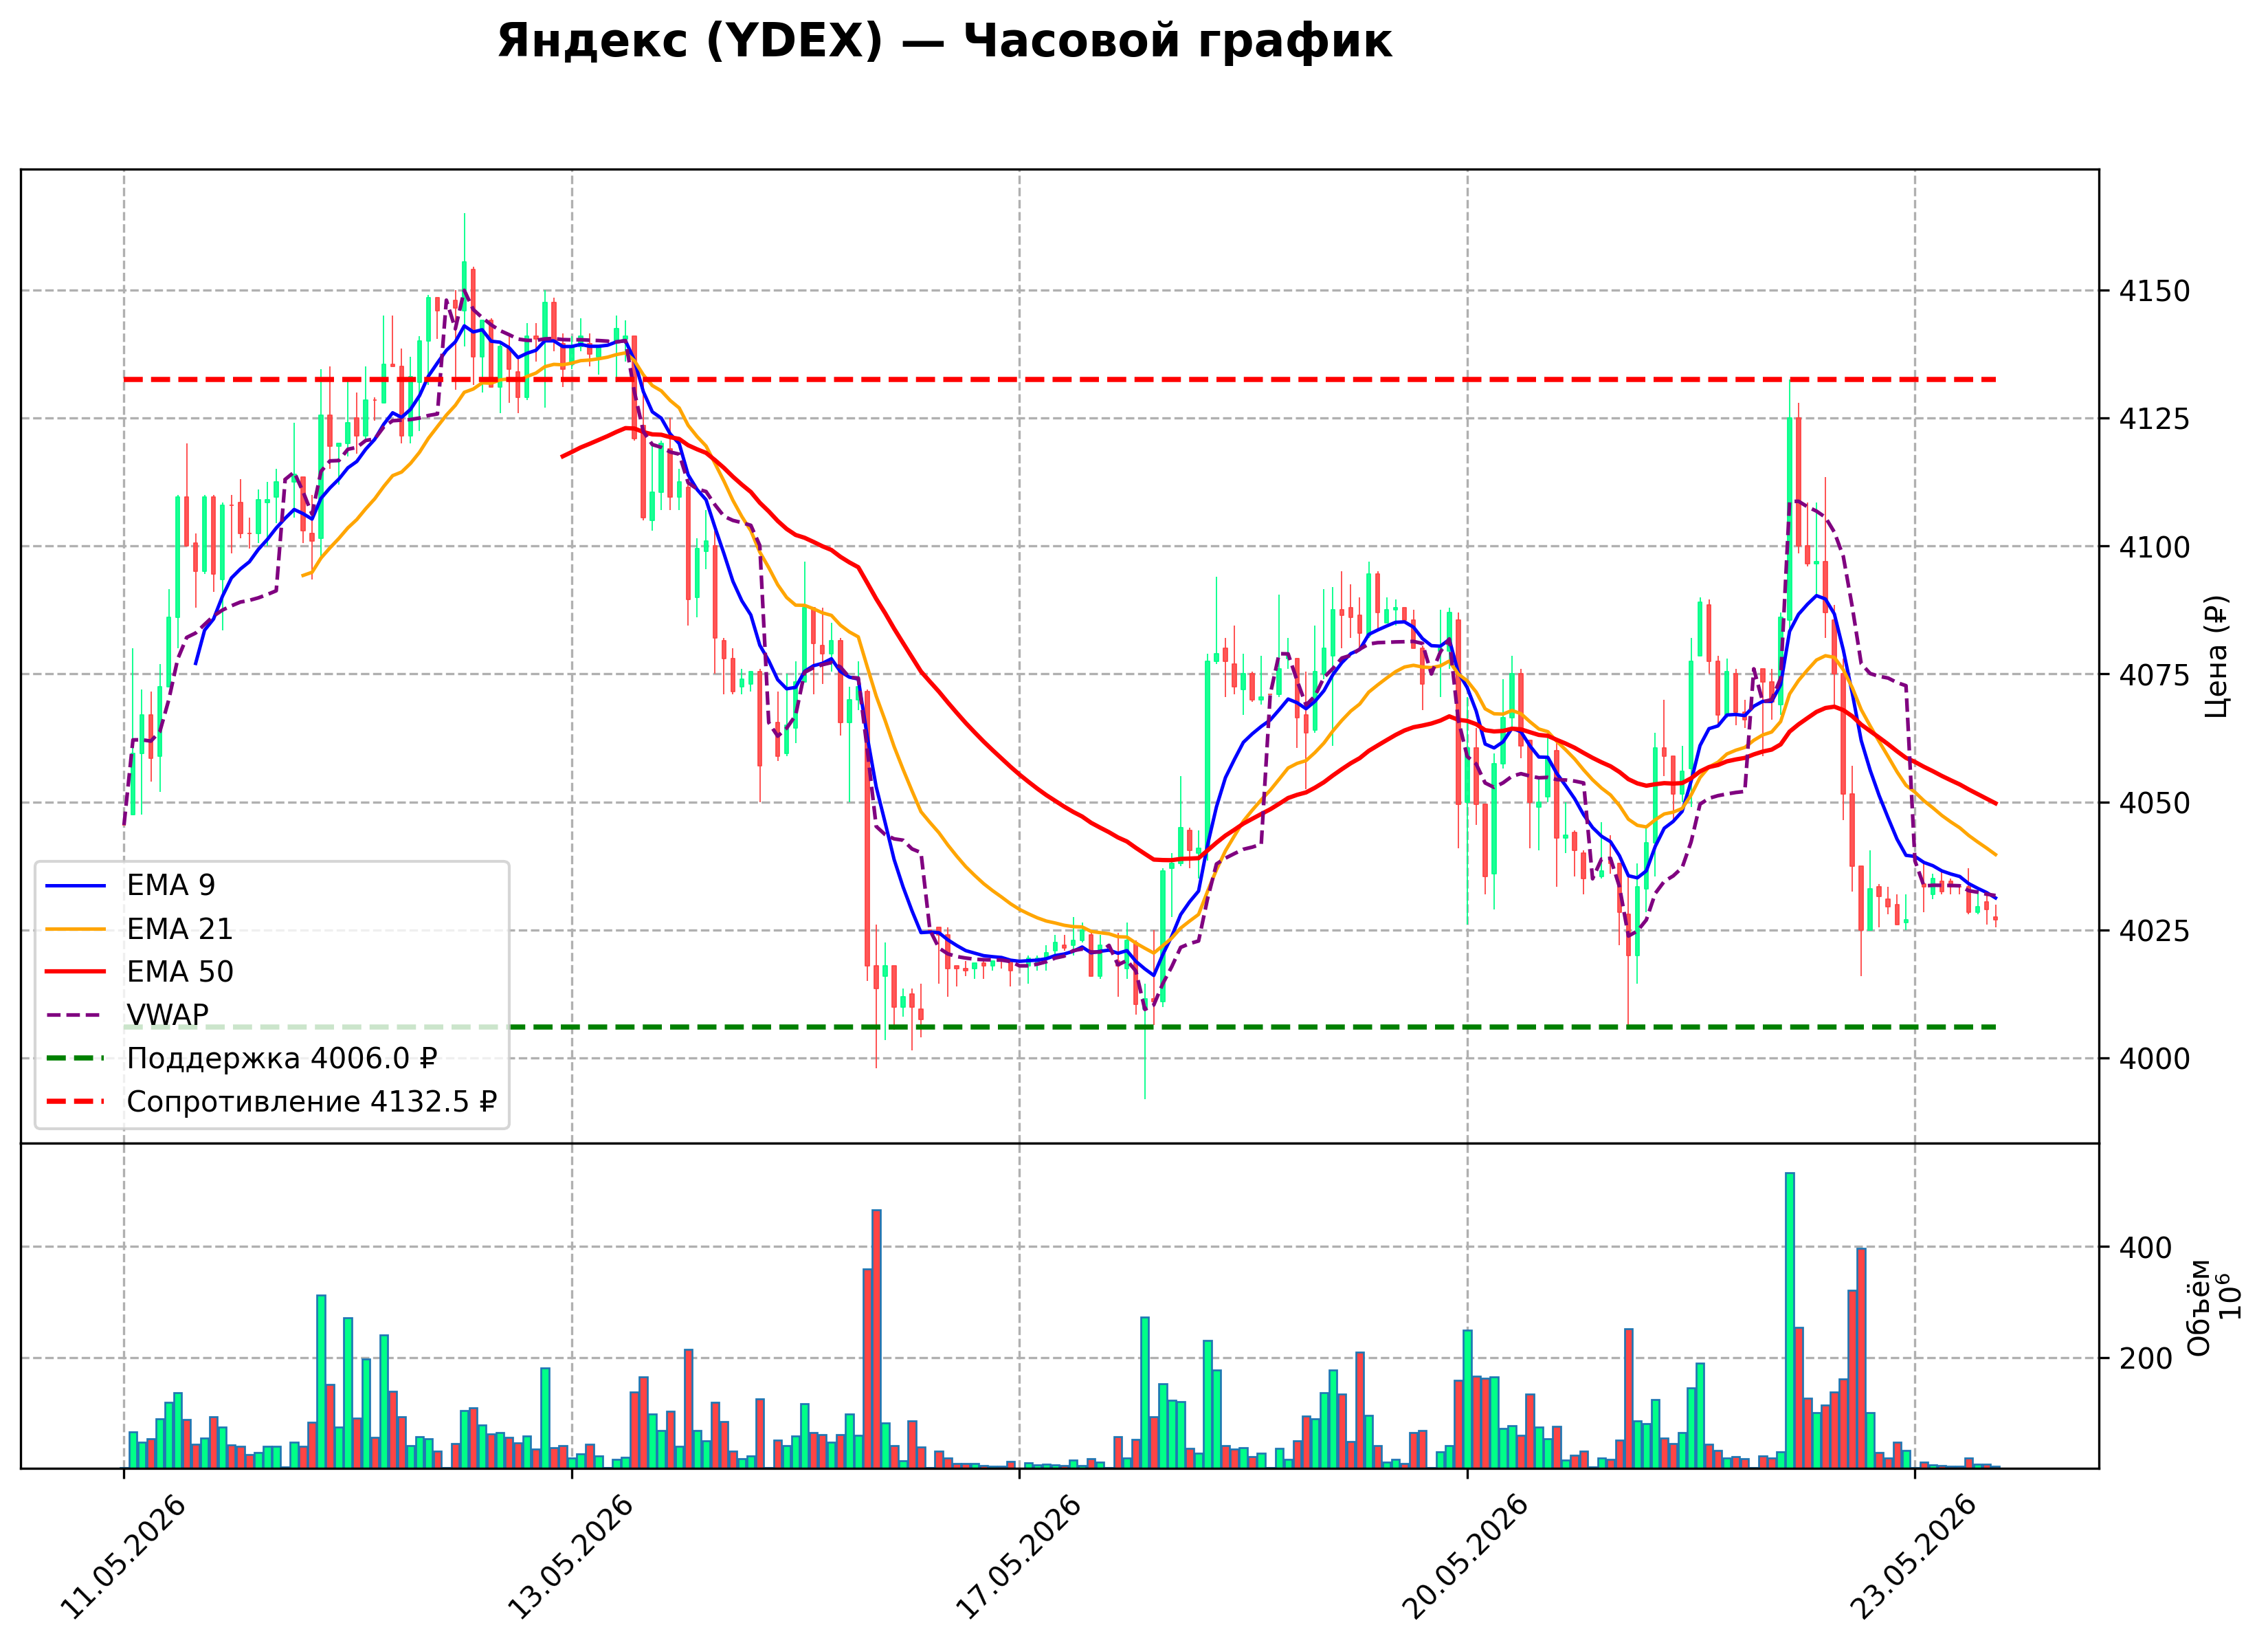Viewport: 2268px width, 1645px height.
Task: Click the date label 23.05.2026
Action: (1915, 1558)
